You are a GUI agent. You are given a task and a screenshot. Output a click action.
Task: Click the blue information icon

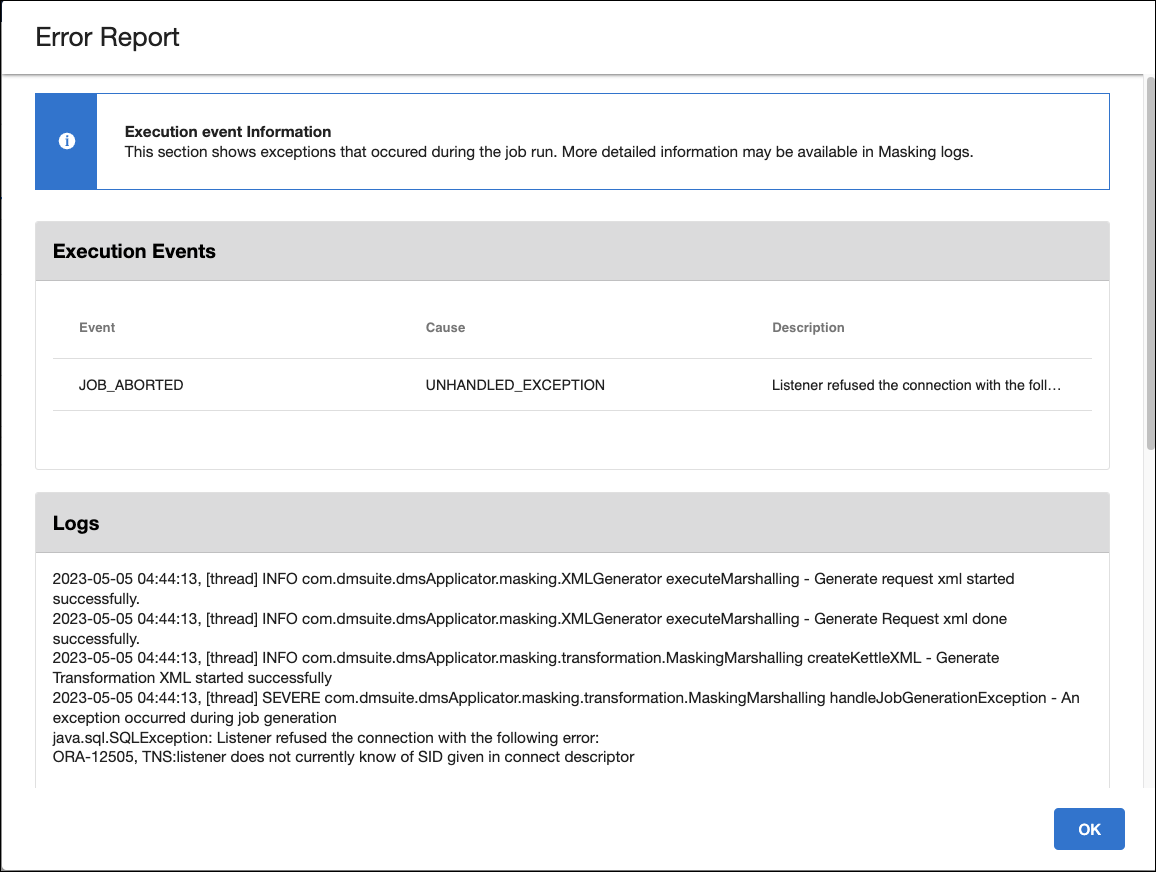pos(67,142)
